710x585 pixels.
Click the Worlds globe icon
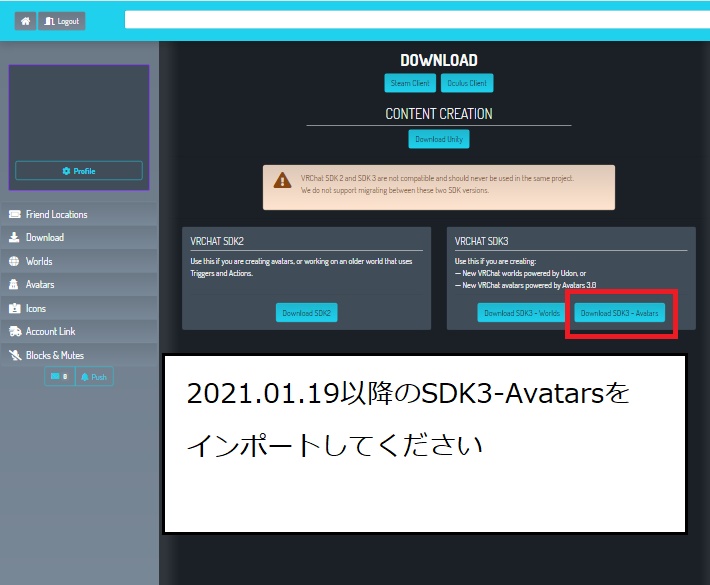[14, 261]
